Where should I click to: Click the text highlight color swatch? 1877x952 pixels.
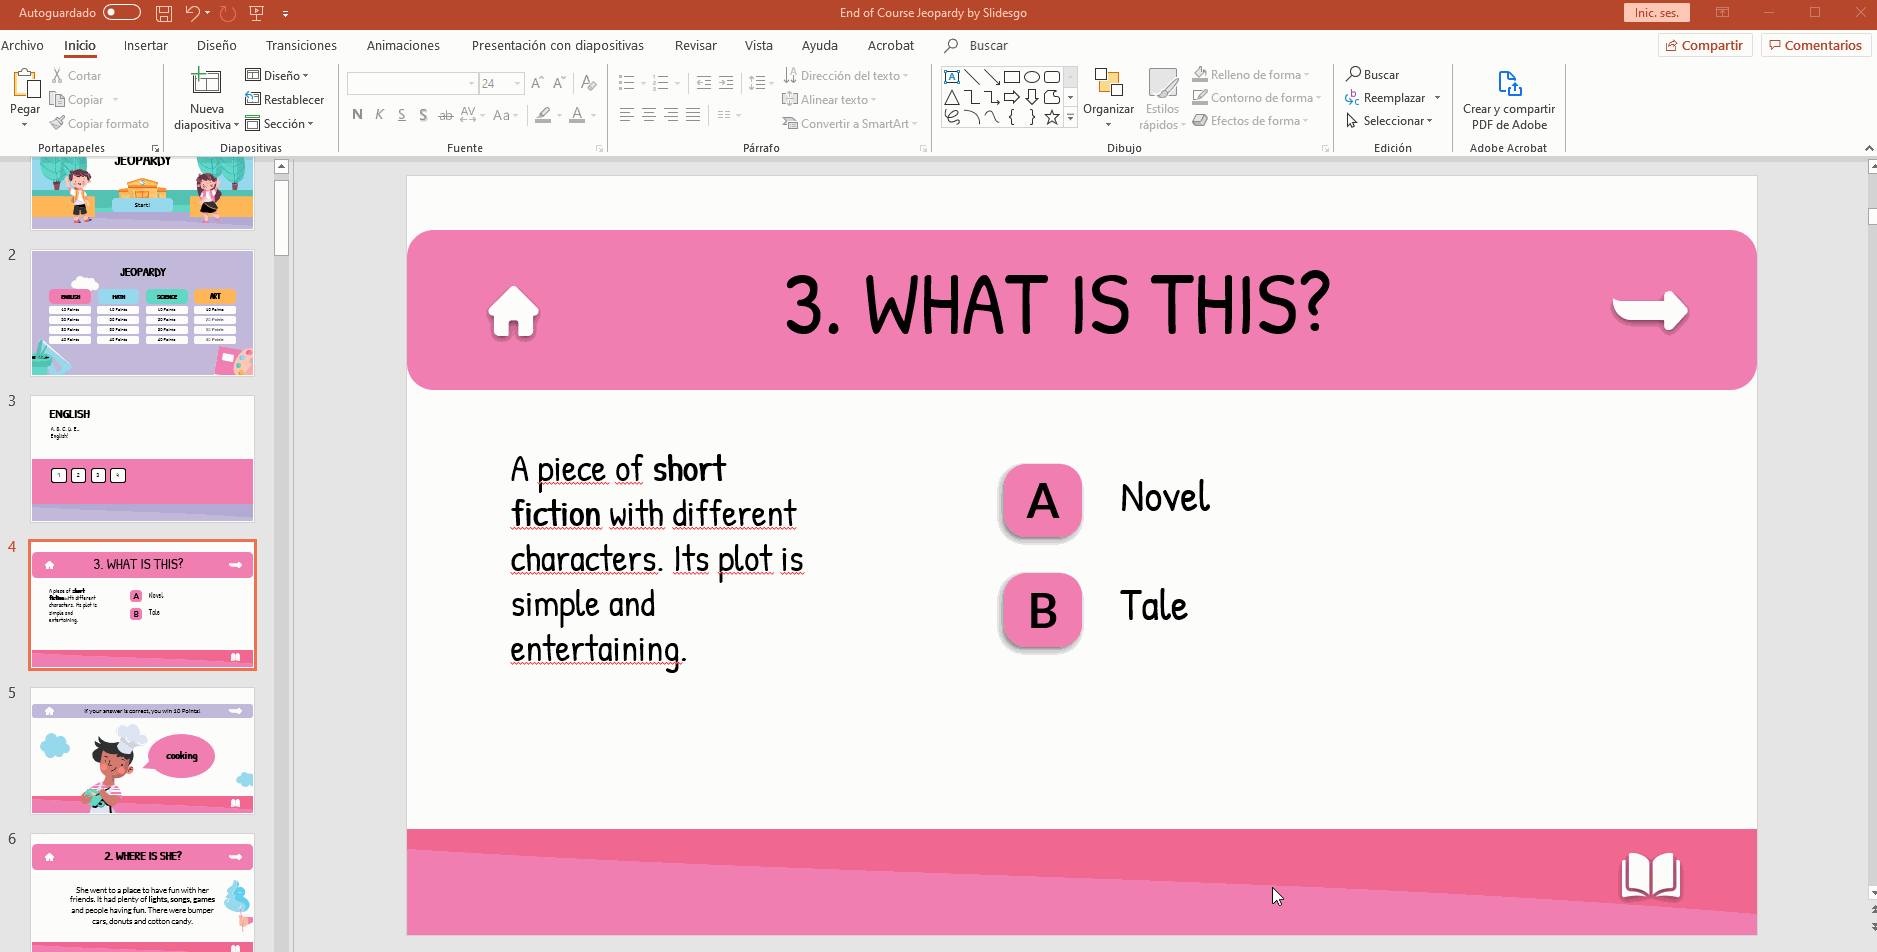[543, 115]
